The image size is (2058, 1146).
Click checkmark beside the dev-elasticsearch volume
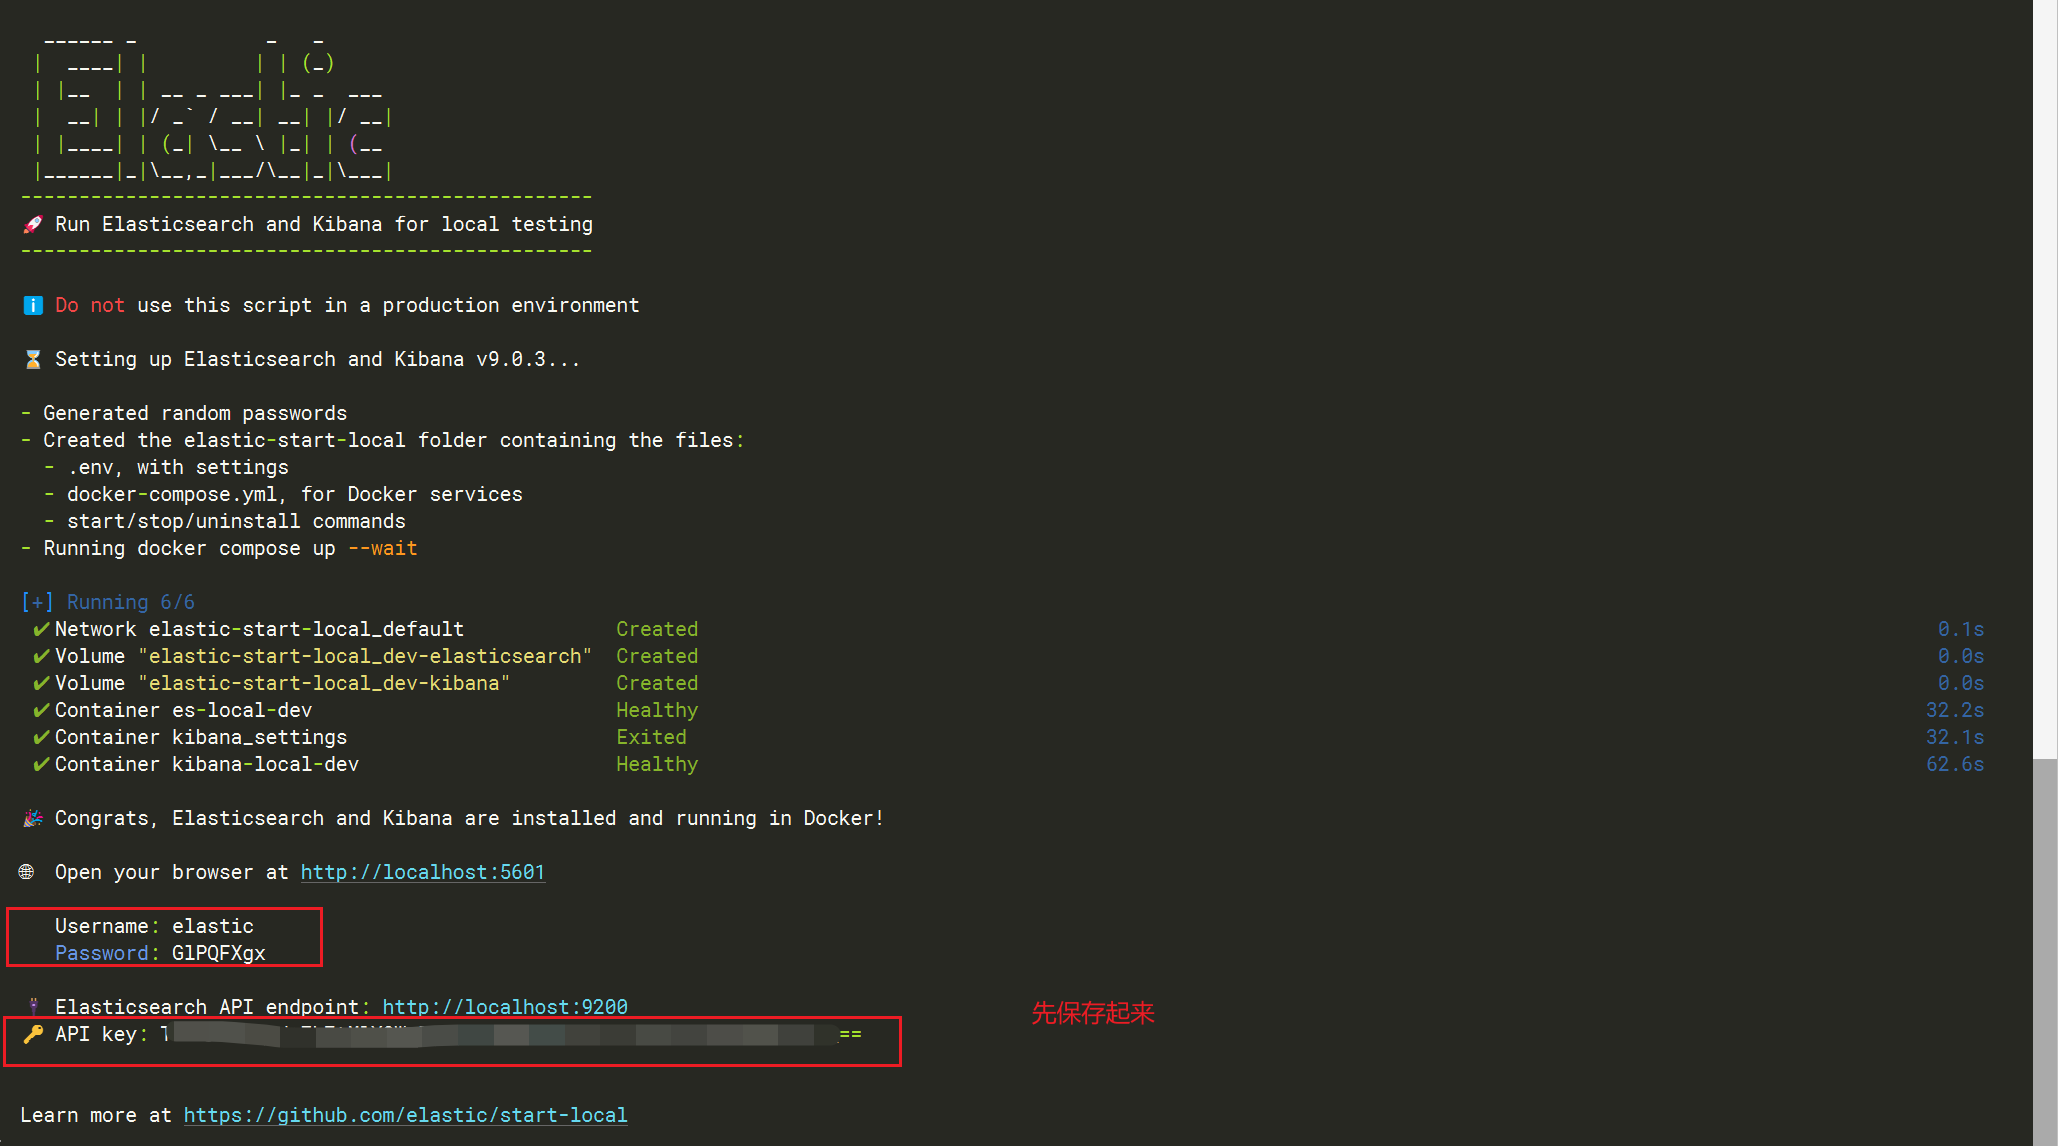(41, 656)
